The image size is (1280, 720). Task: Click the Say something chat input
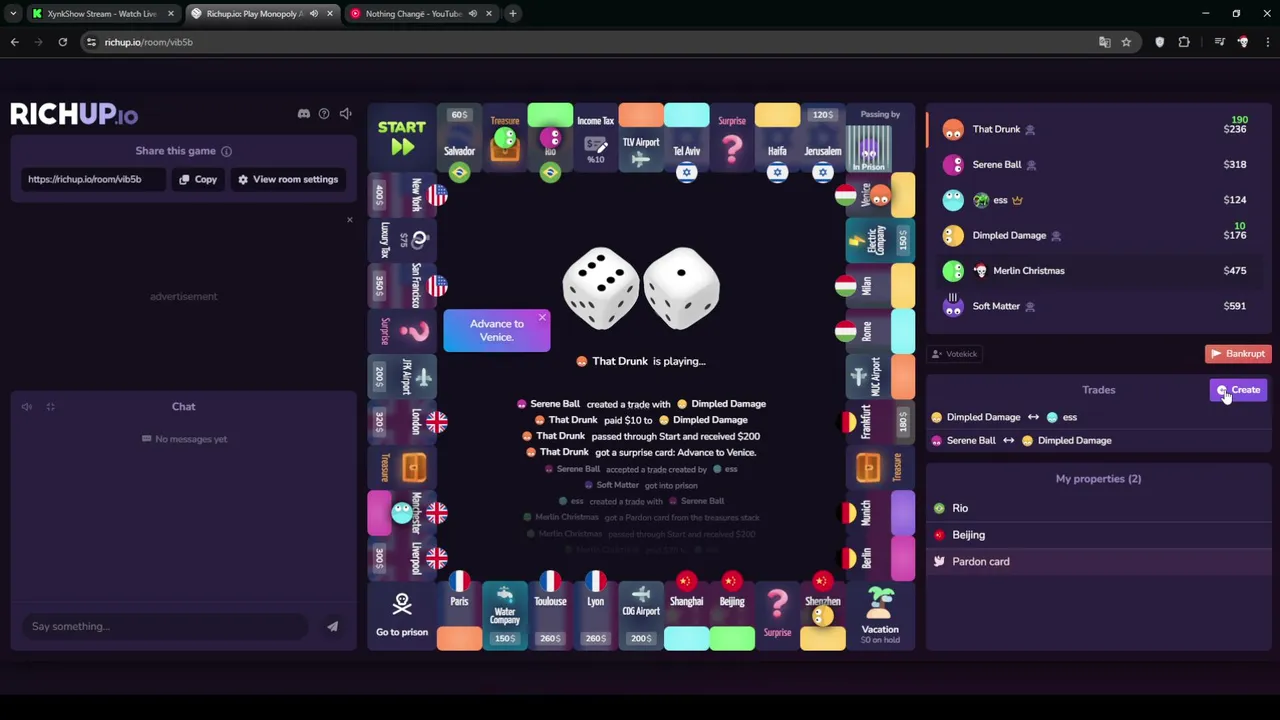tap(165, 626)
